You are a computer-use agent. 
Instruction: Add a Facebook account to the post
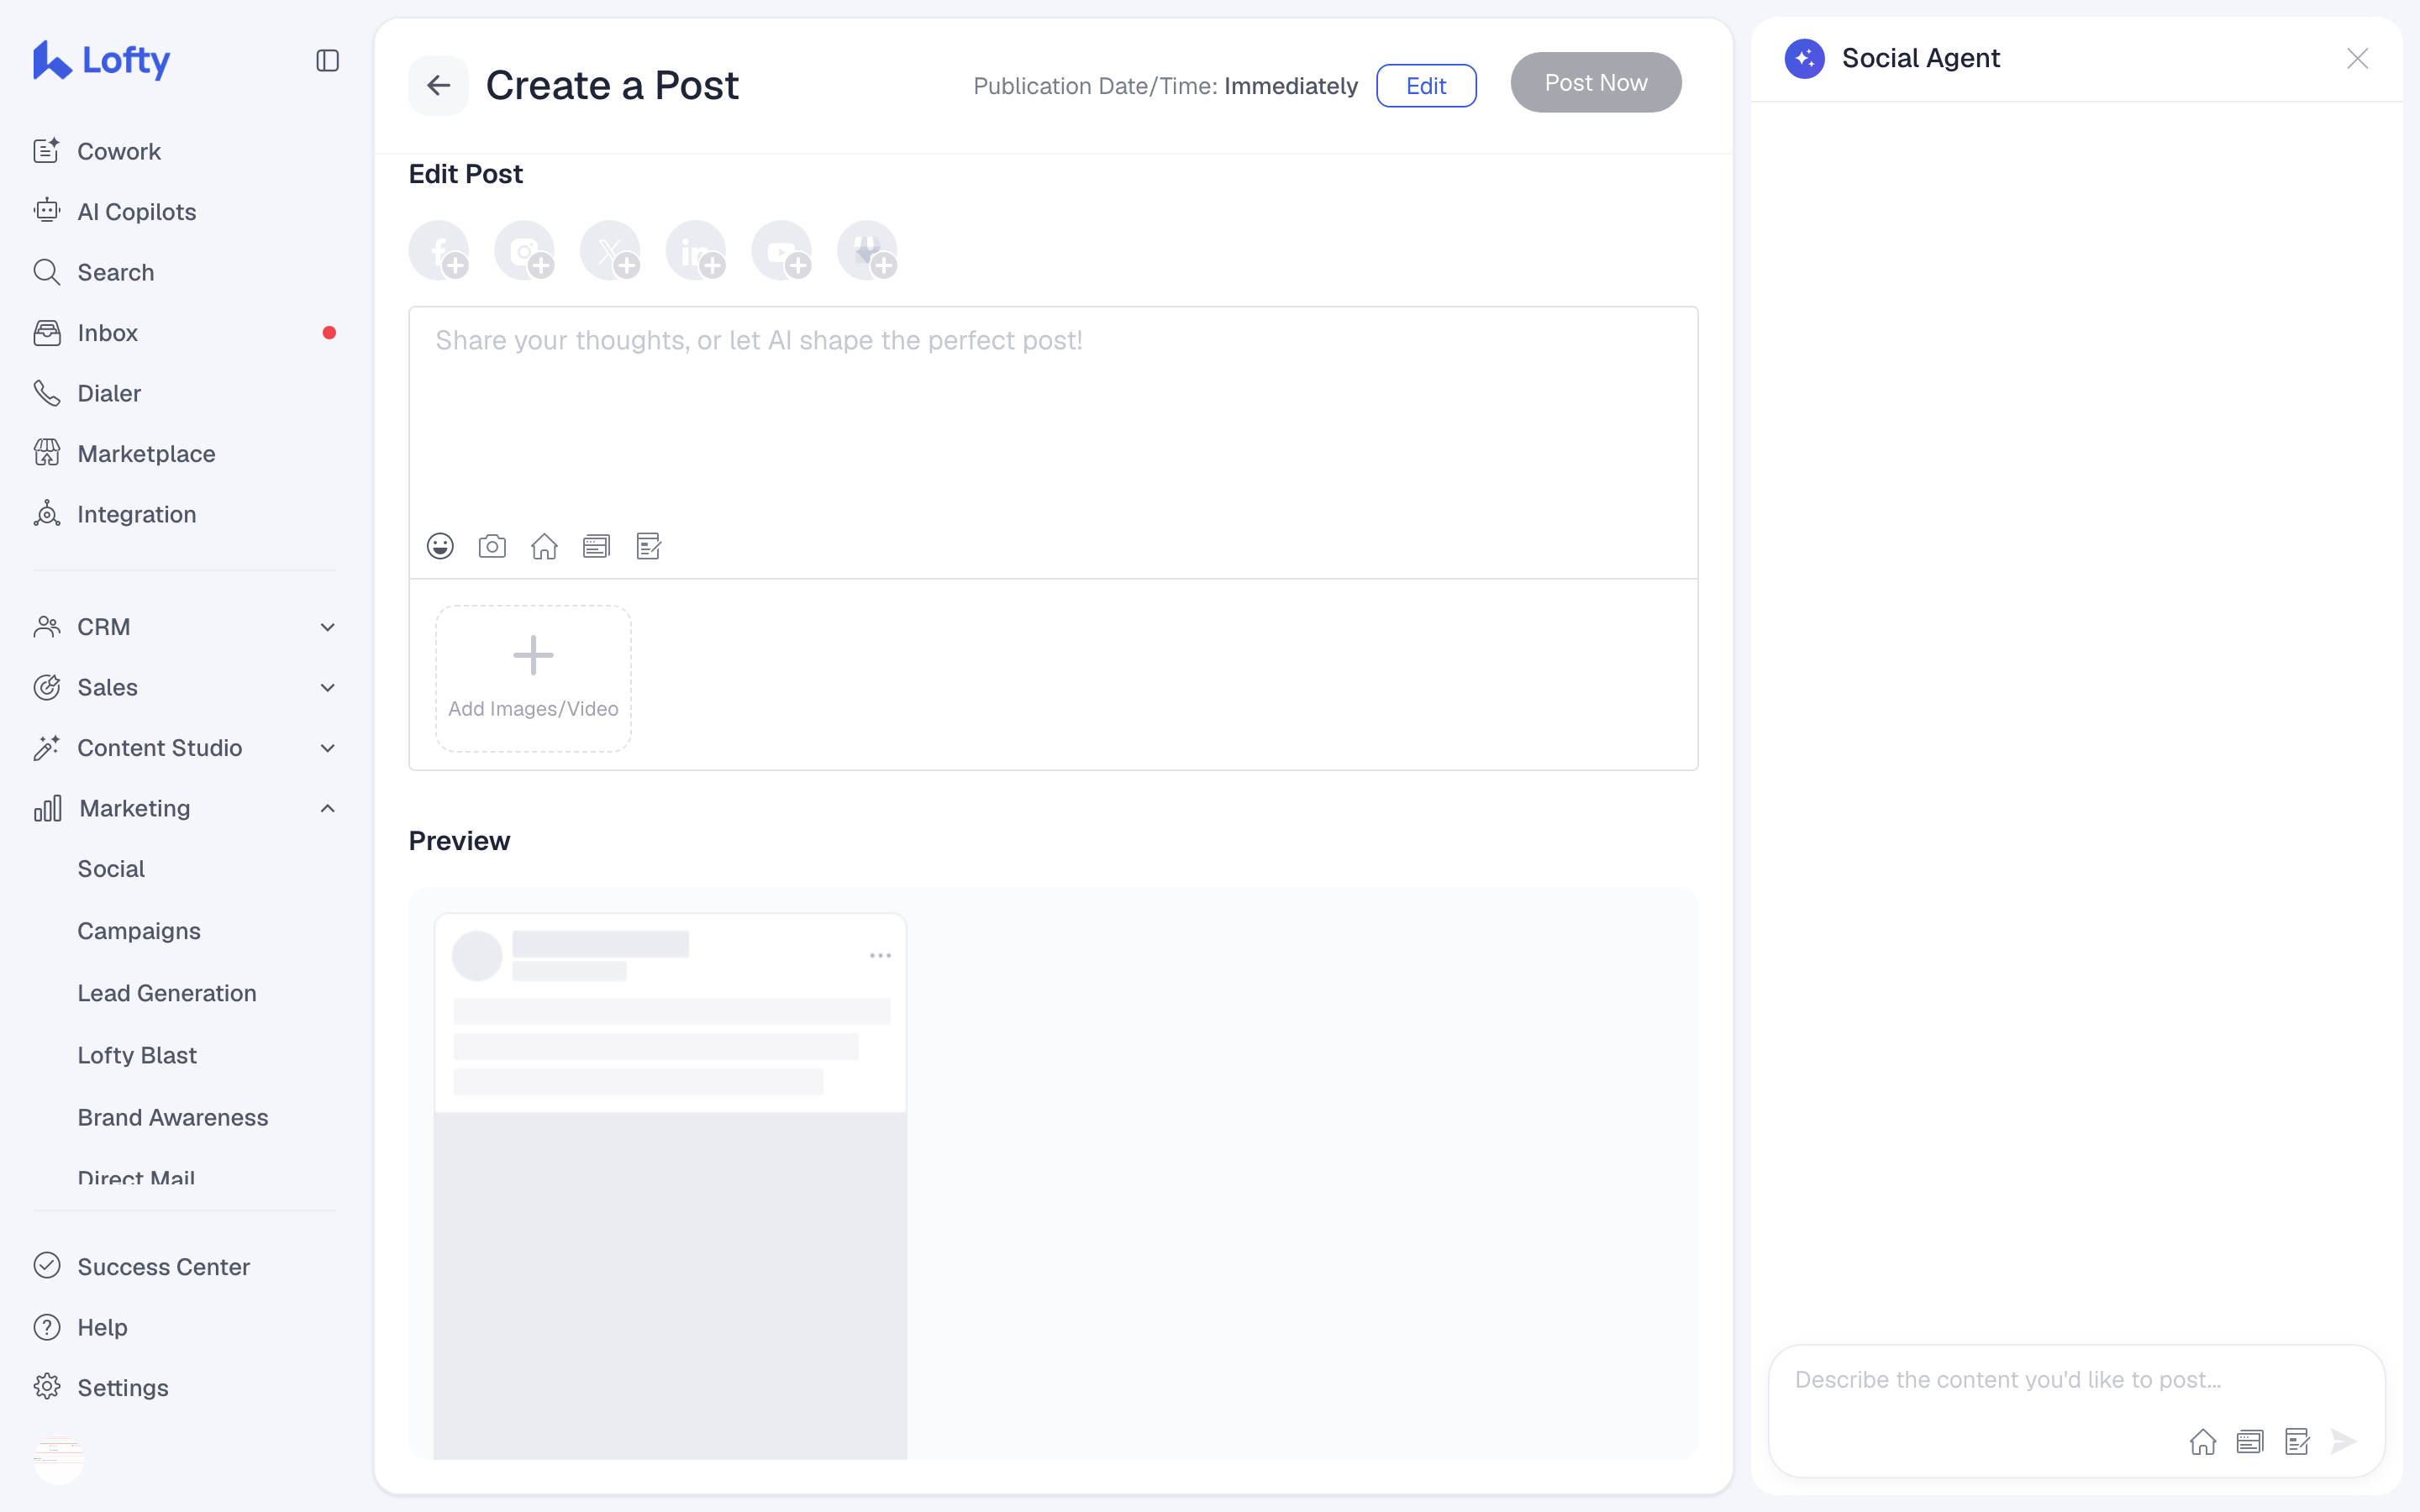(439, 251)
